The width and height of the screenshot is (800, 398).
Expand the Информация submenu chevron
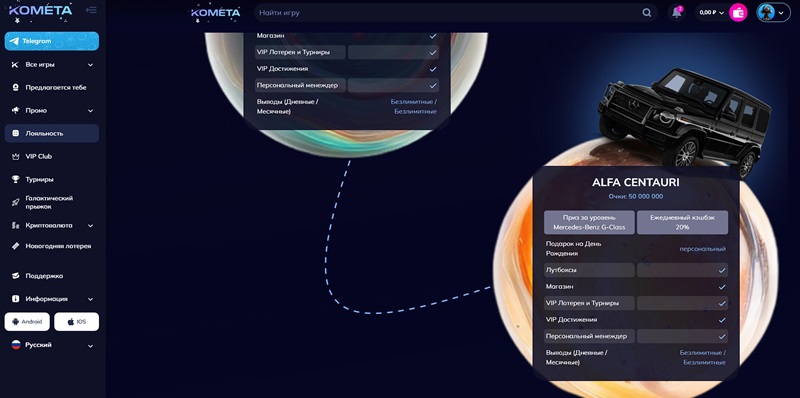[90, 300]
